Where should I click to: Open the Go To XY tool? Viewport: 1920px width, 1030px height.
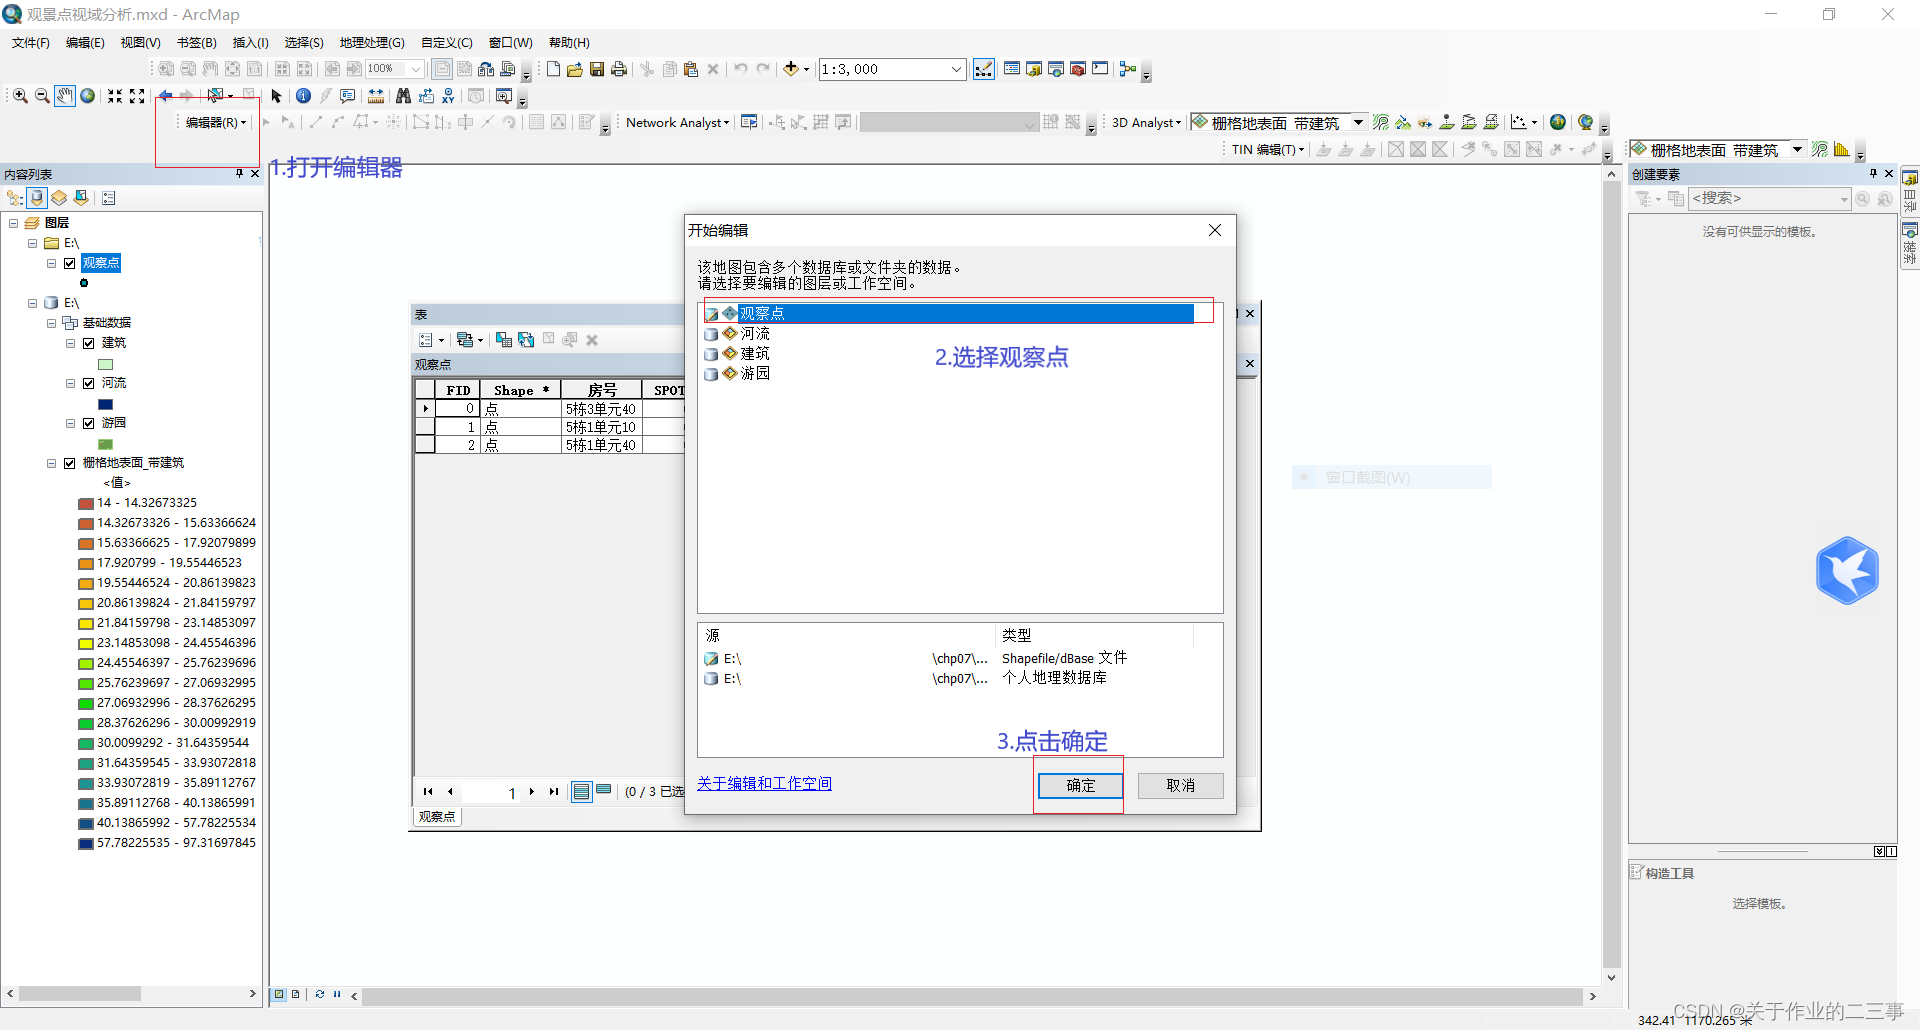(x=448, y=96)
